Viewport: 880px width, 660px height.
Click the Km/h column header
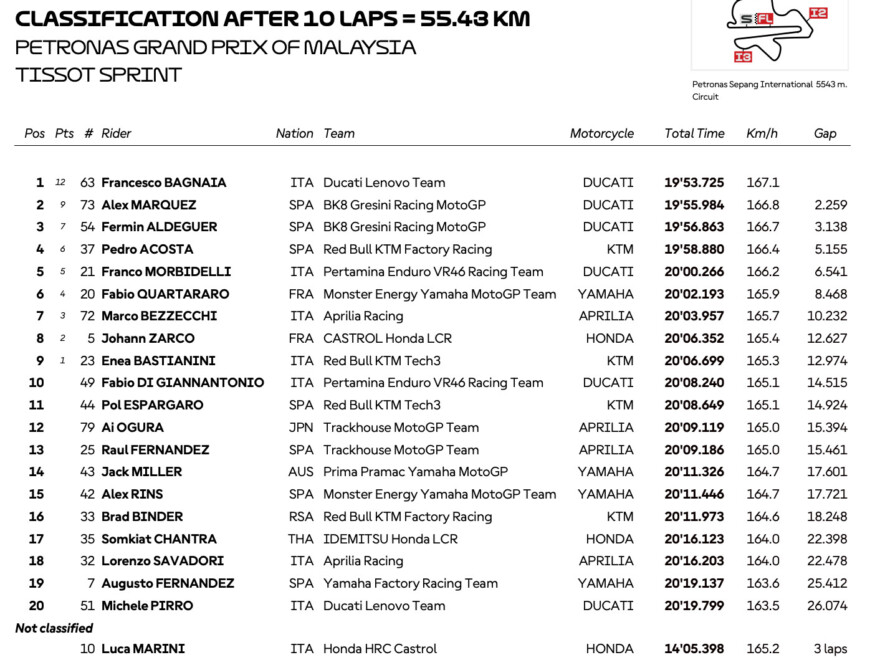(761, 133)
